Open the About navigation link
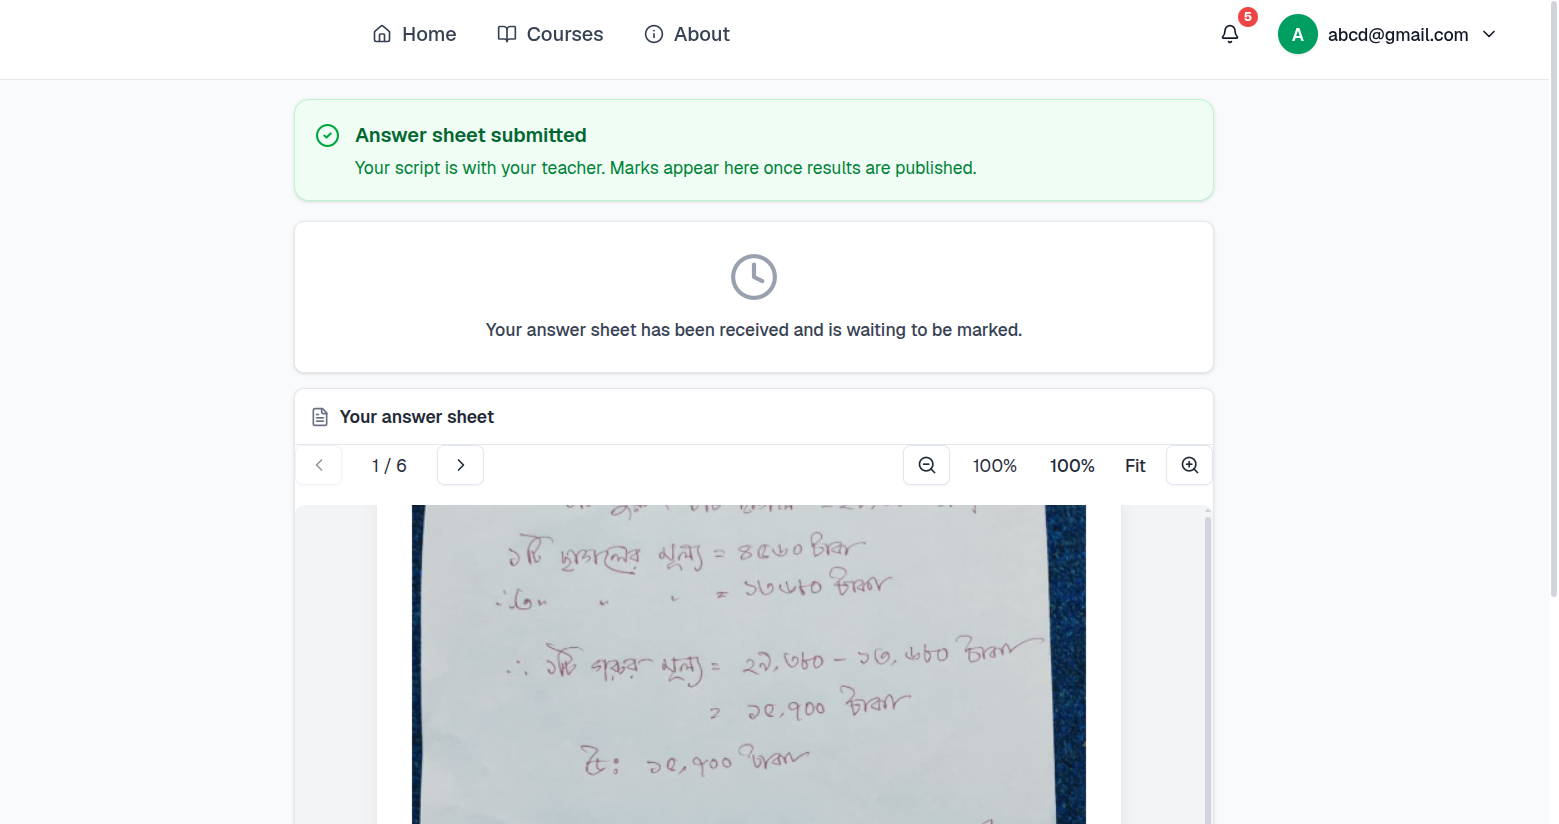This screenshot has width=1559, height=824. [x=687, y=34]
